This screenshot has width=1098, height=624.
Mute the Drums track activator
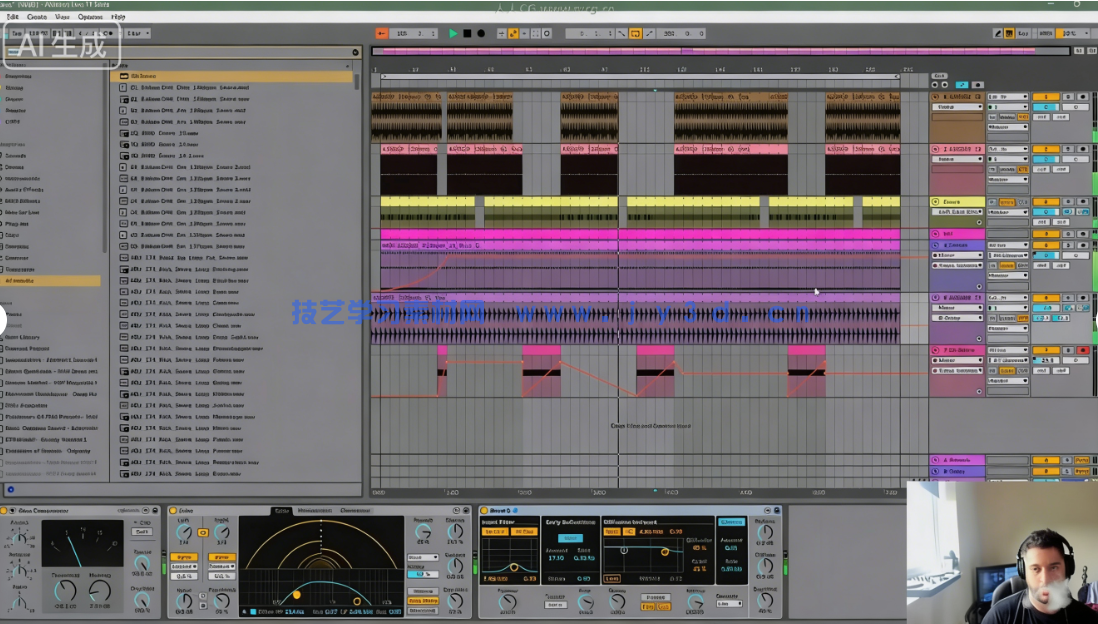pos(1045,202)
